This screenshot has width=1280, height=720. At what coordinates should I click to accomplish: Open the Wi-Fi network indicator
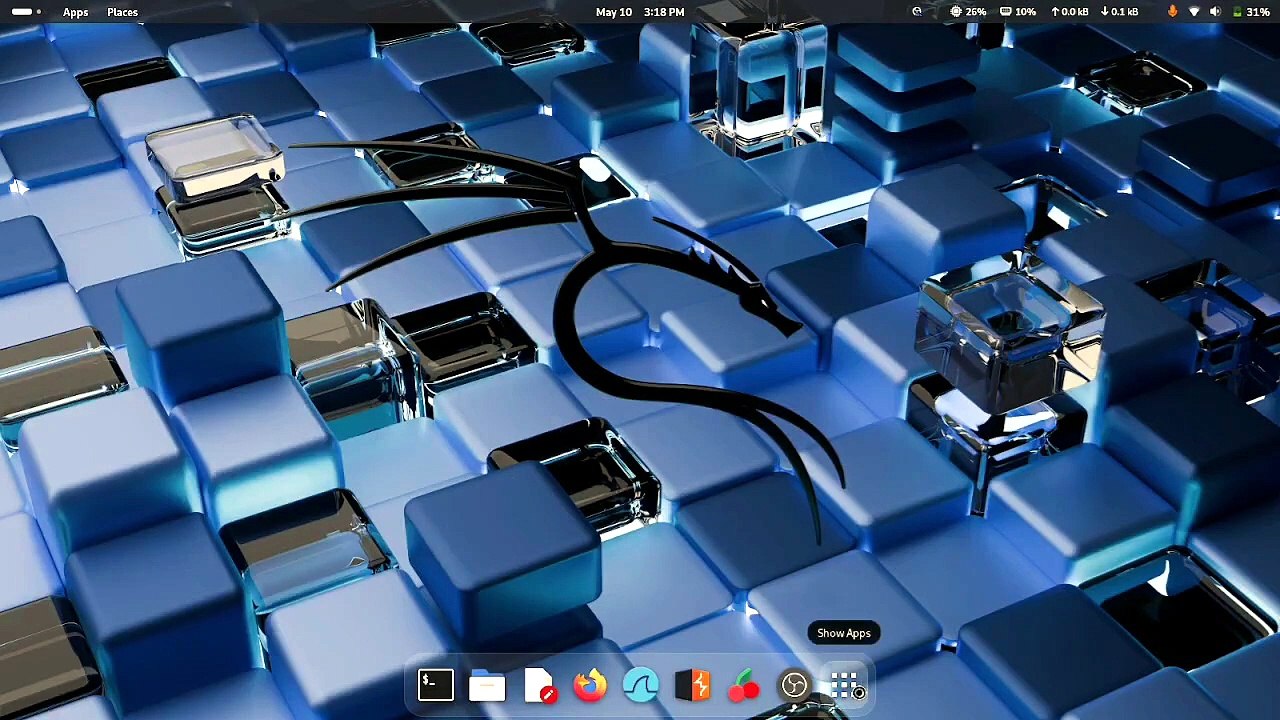[x=1194, y=12]
